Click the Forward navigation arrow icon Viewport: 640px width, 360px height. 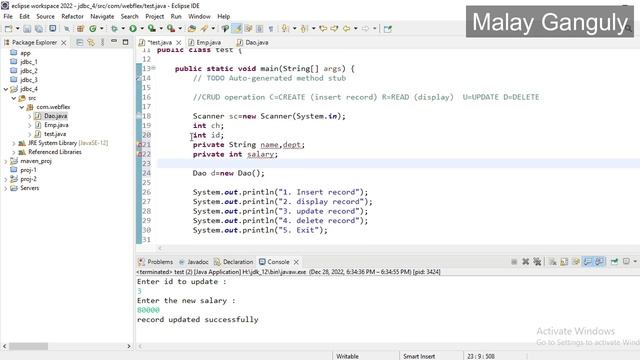coord(365,29)
